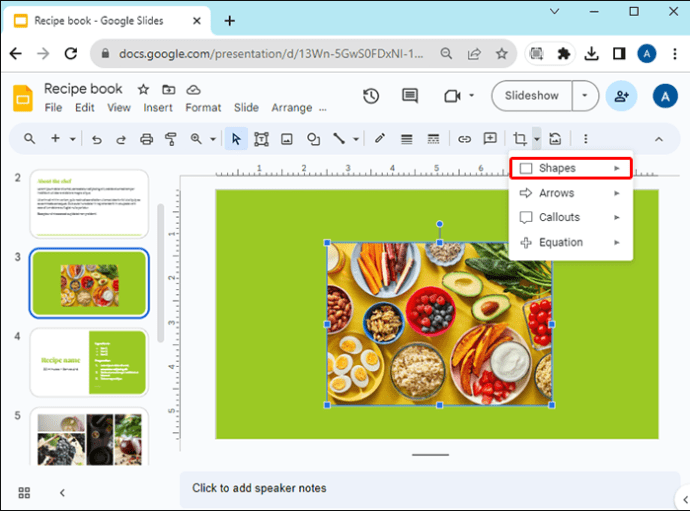The image size is (690, 511).
Task: Open mask image dropdown arrow
Action: [537, 139]
